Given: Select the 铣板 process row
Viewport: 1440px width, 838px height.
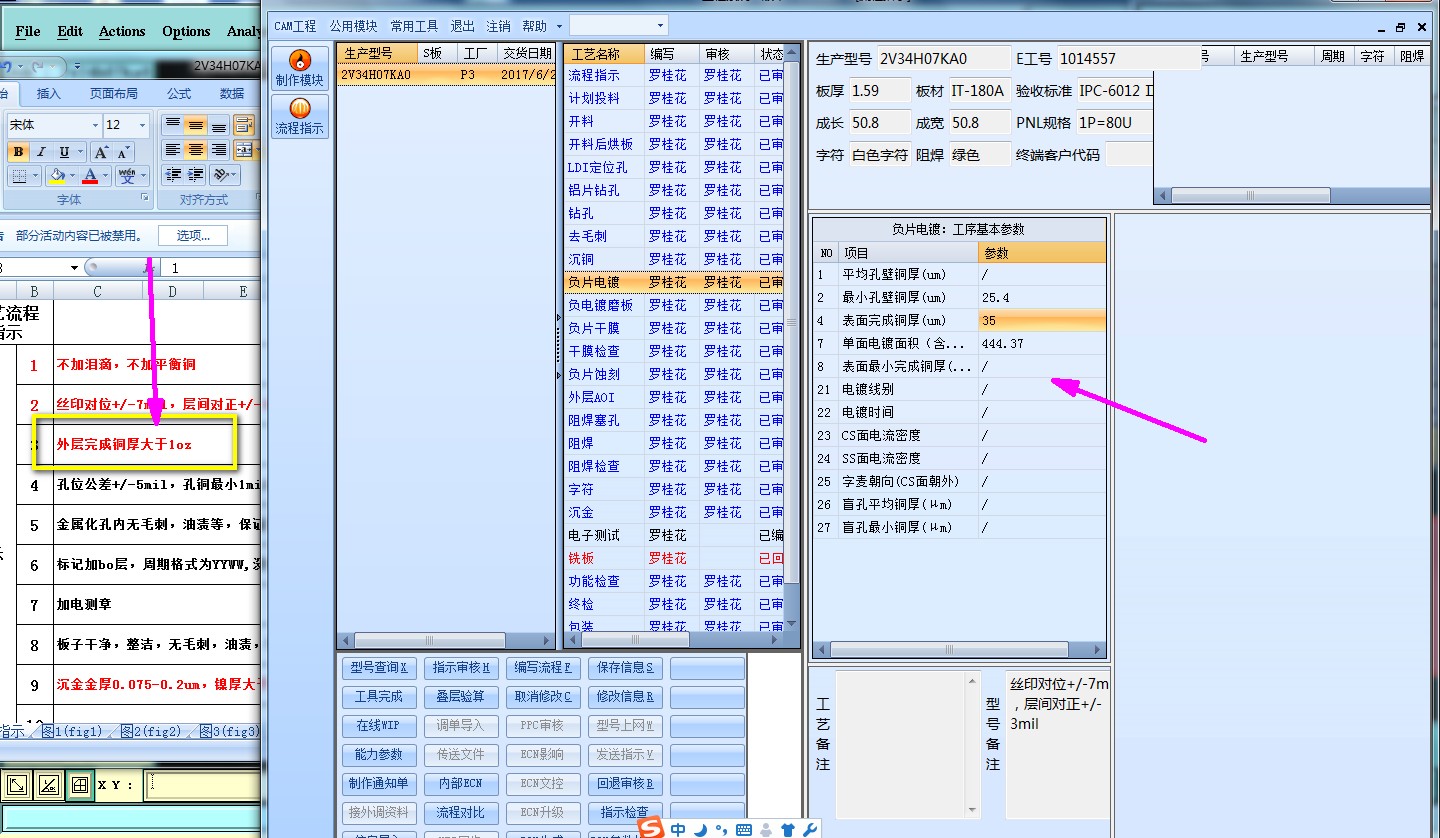Looking at the screenshot, I should [x=676, y=558].
